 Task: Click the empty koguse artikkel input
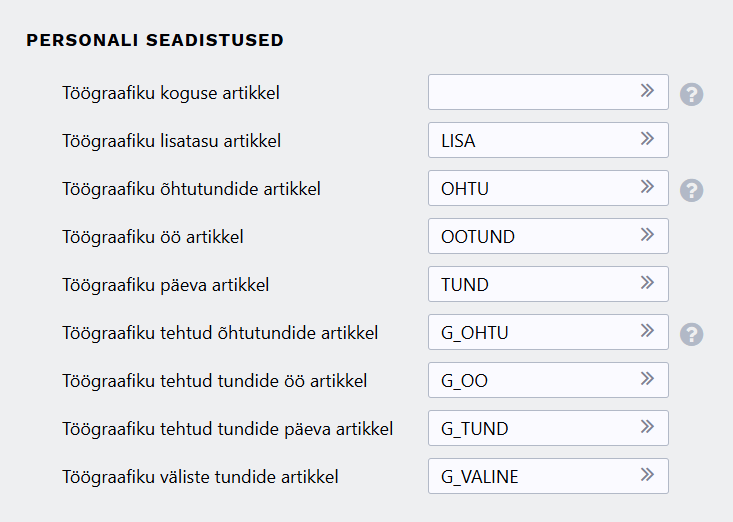[x=548, y=92]
